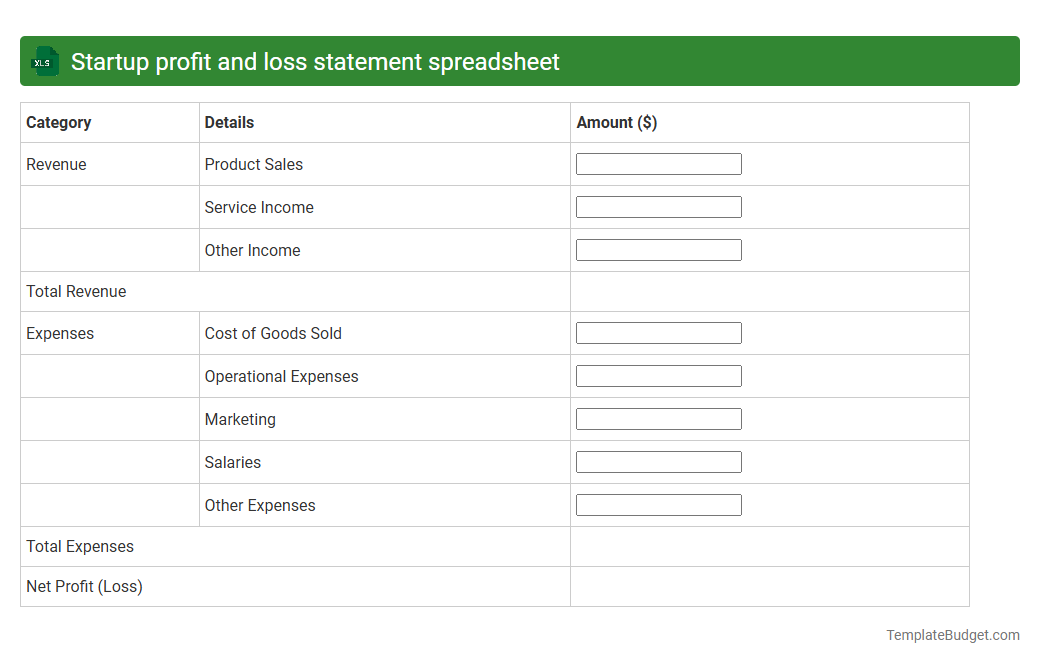Click the Other Expenses input box
The image size is (1040, 664).
pos(658,504)
